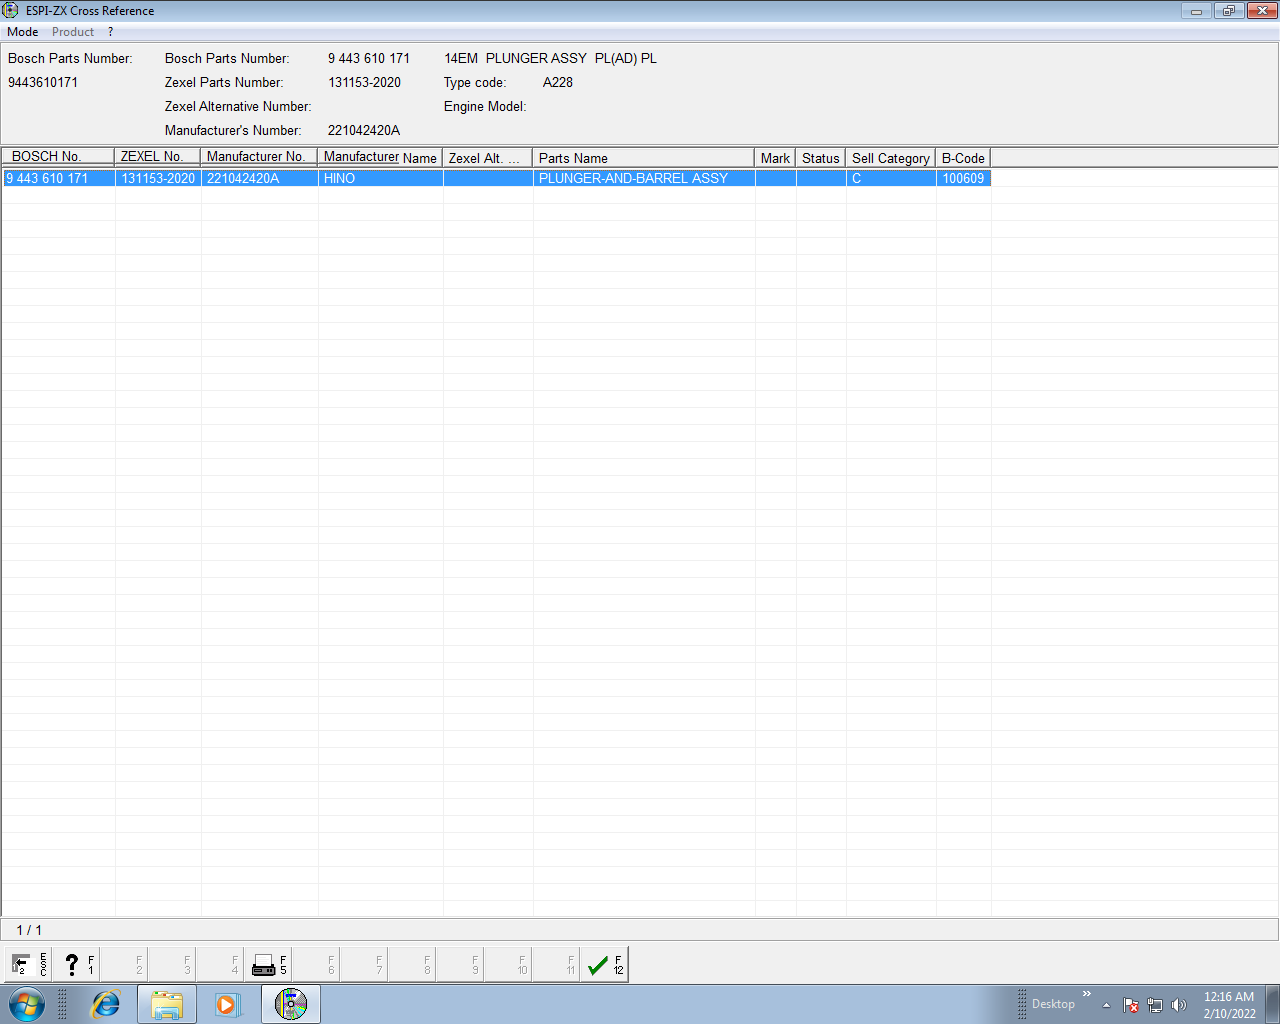
Task: Click the ESPI-ZX disc icon in taskbar
Action: point(291,1004)
